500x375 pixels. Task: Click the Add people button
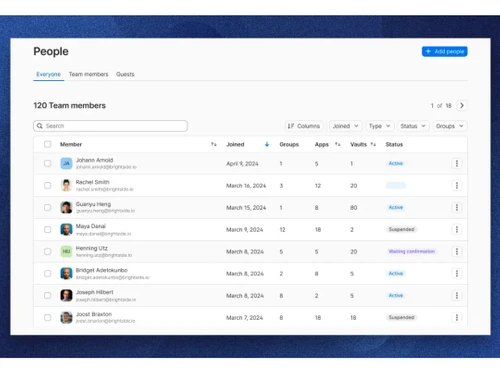click(445, 51)
